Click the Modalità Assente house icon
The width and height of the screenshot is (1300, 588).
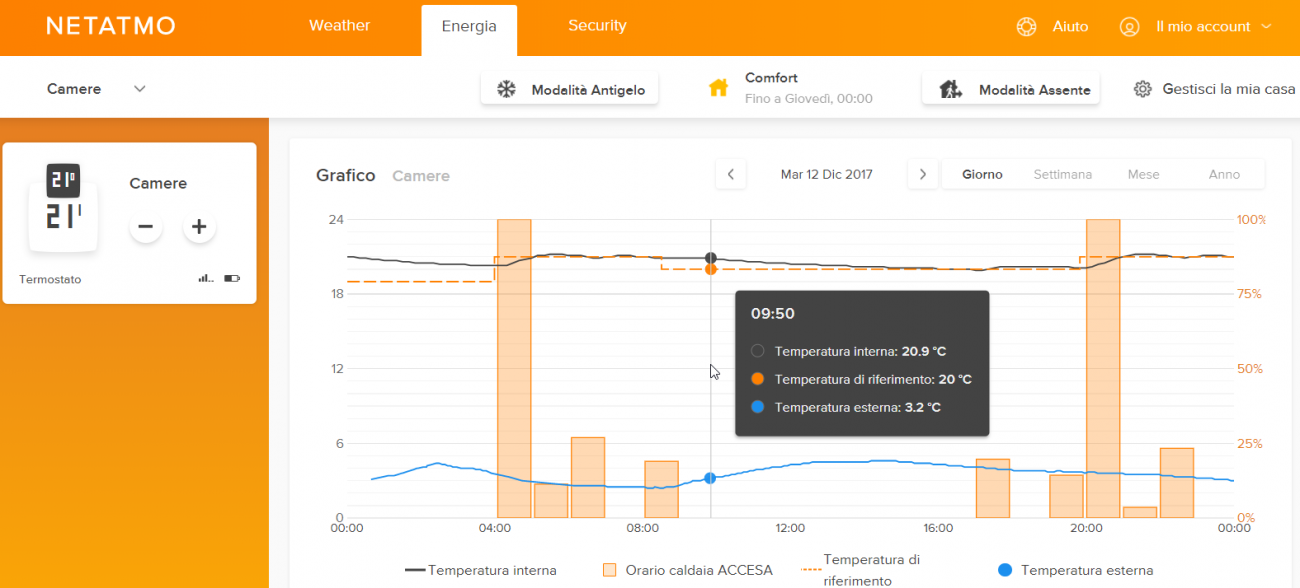[x=951, y=90]
